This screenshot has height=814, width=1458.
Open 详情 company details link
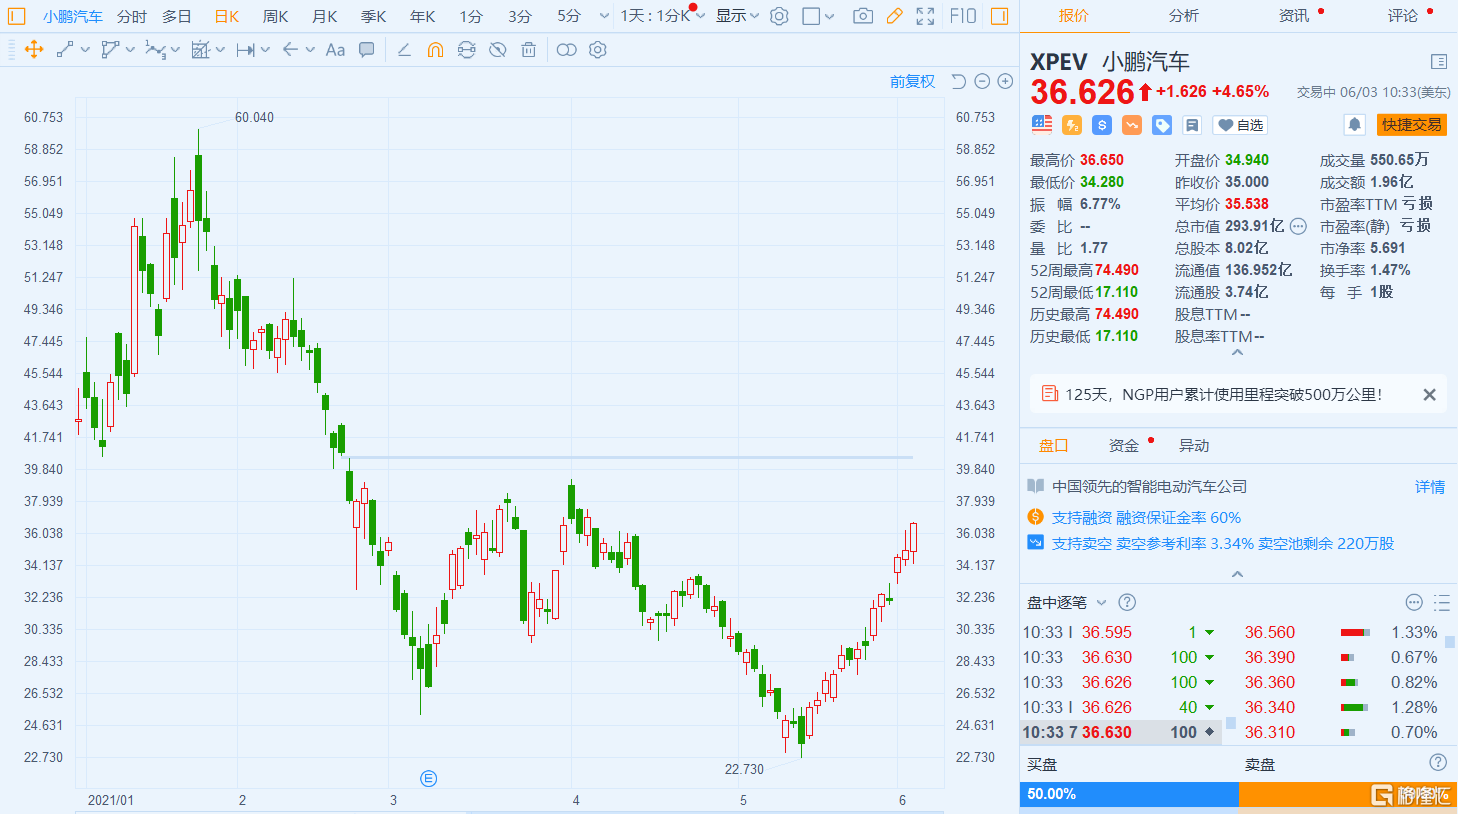[x=1430, y=487]
